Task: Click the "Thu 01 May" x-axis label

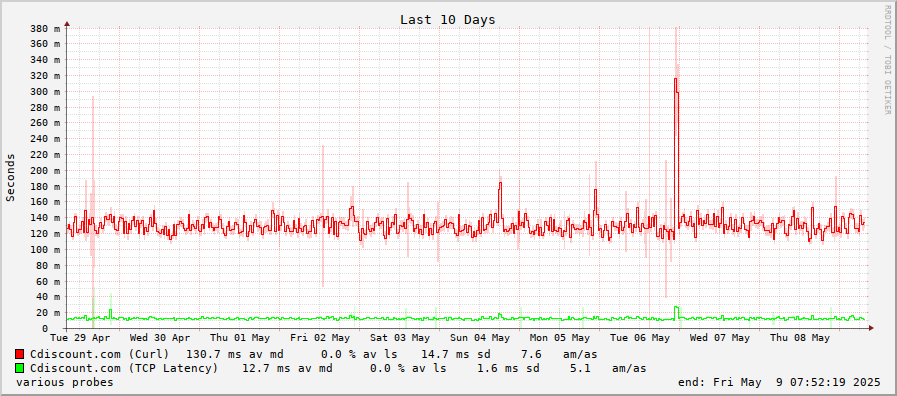Action: 240,338
